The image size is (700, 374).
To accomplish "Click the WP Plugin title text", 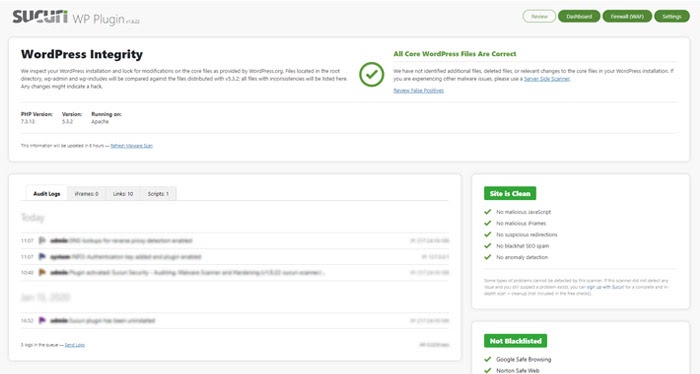I will [x=99, y=19].
